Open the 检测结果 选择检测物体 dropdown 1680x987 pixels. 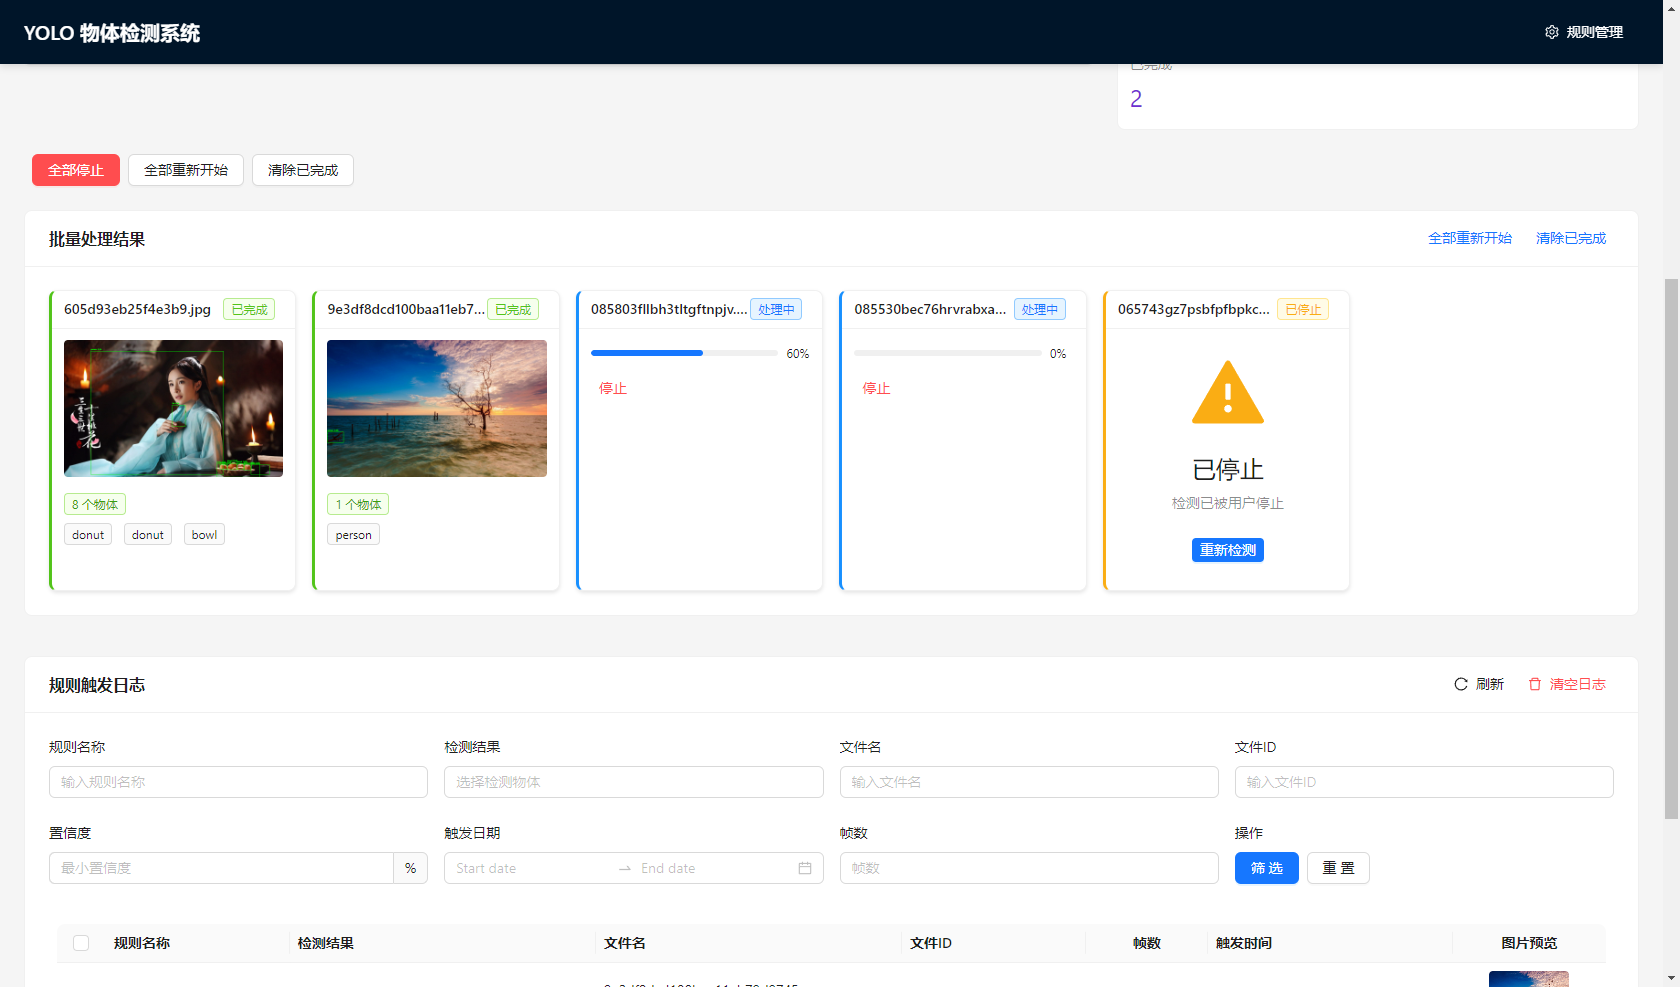click(634, 782)
